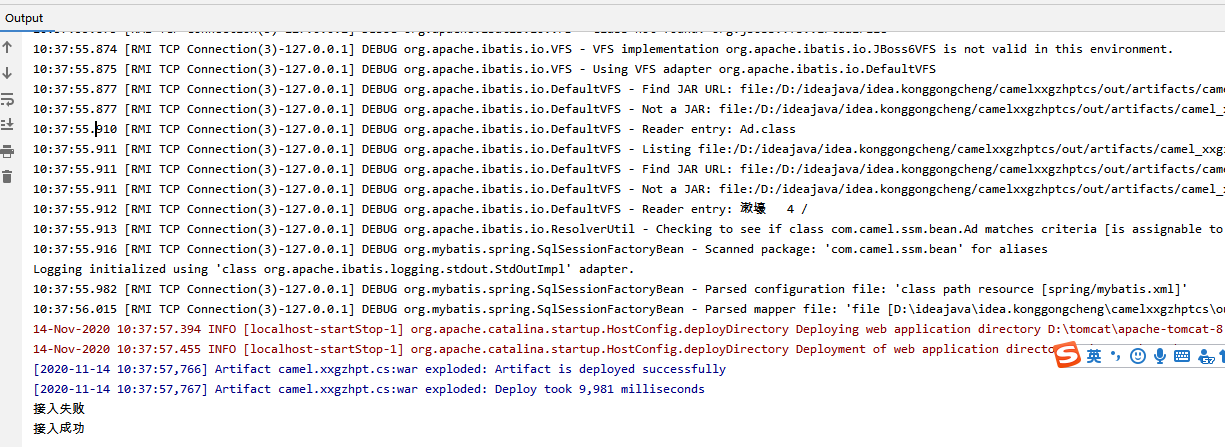The image size is (1225, 447).
Task: Click the Print output icon
Action: 7,151
